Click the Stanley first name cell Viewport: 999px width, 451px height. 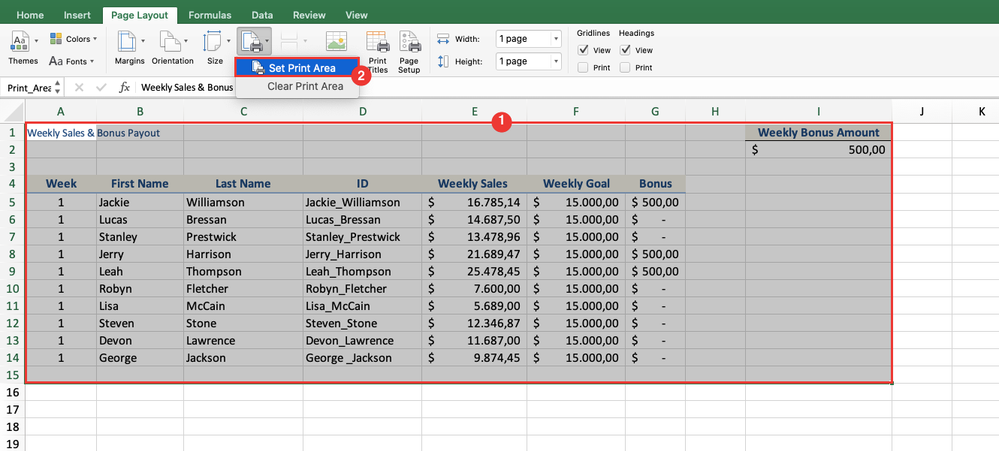tap(140, 237)
